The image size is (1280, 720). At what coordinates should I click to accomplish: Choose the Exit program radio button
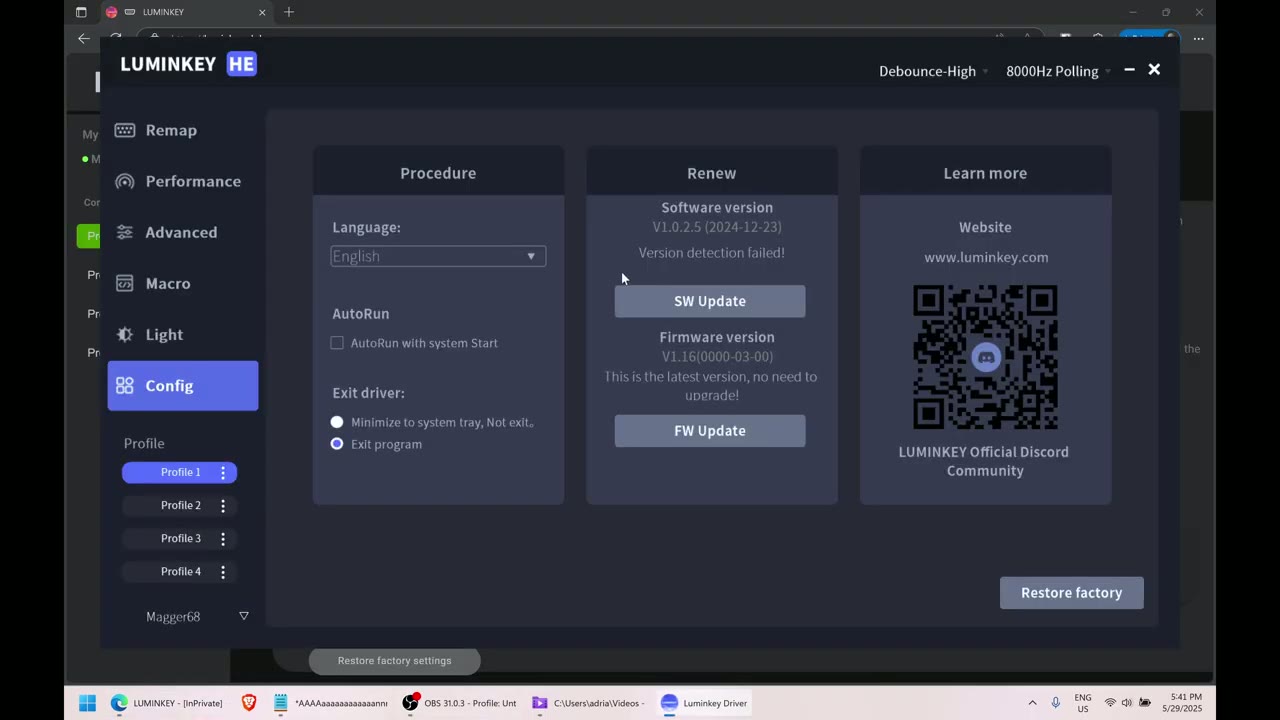(337, 444)
